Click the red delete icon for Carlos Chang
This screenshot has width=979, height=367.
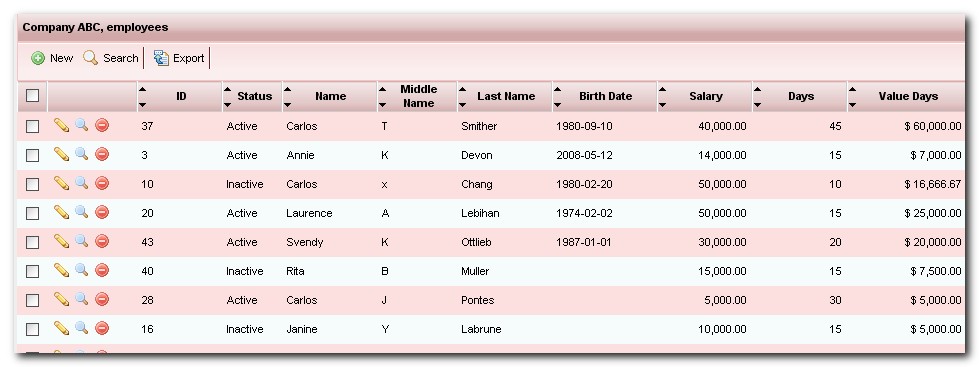pos(102,184)
